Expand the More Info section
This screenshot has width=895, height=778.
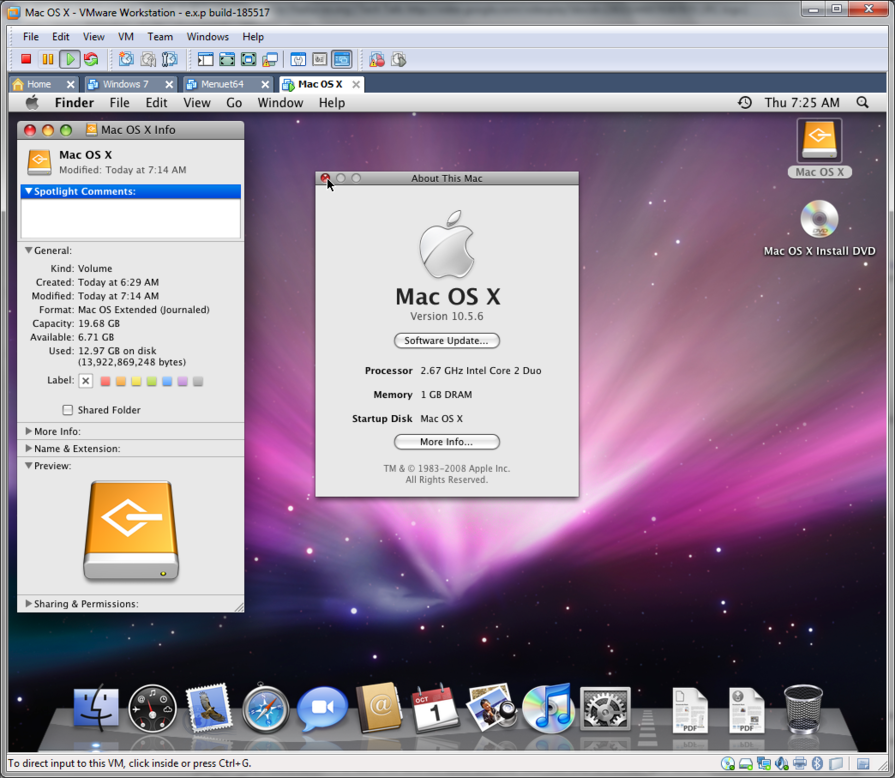(29, 432)
